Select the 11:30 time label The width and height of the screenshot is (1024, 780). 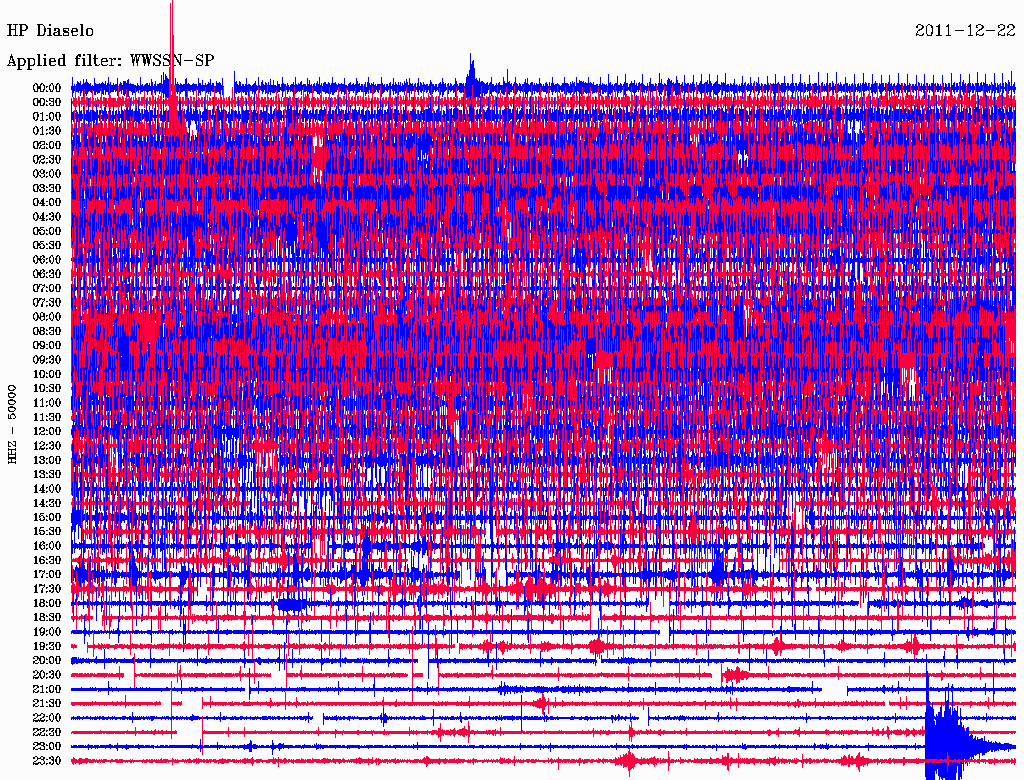tap(47, 417)
